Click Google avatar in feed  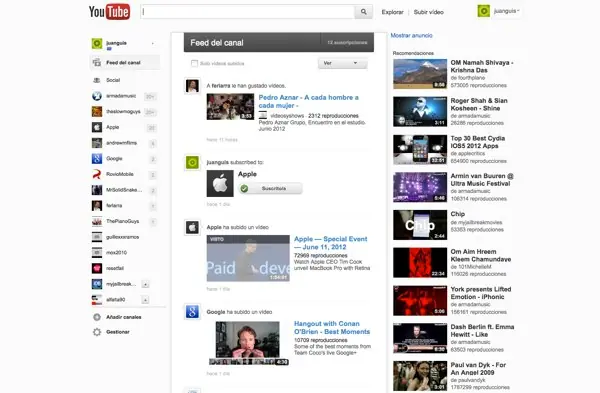click(192, 312)
